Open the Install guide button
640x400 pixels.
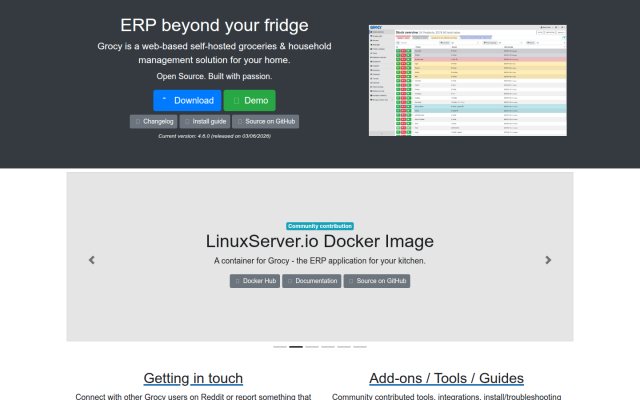click(204, 122)
